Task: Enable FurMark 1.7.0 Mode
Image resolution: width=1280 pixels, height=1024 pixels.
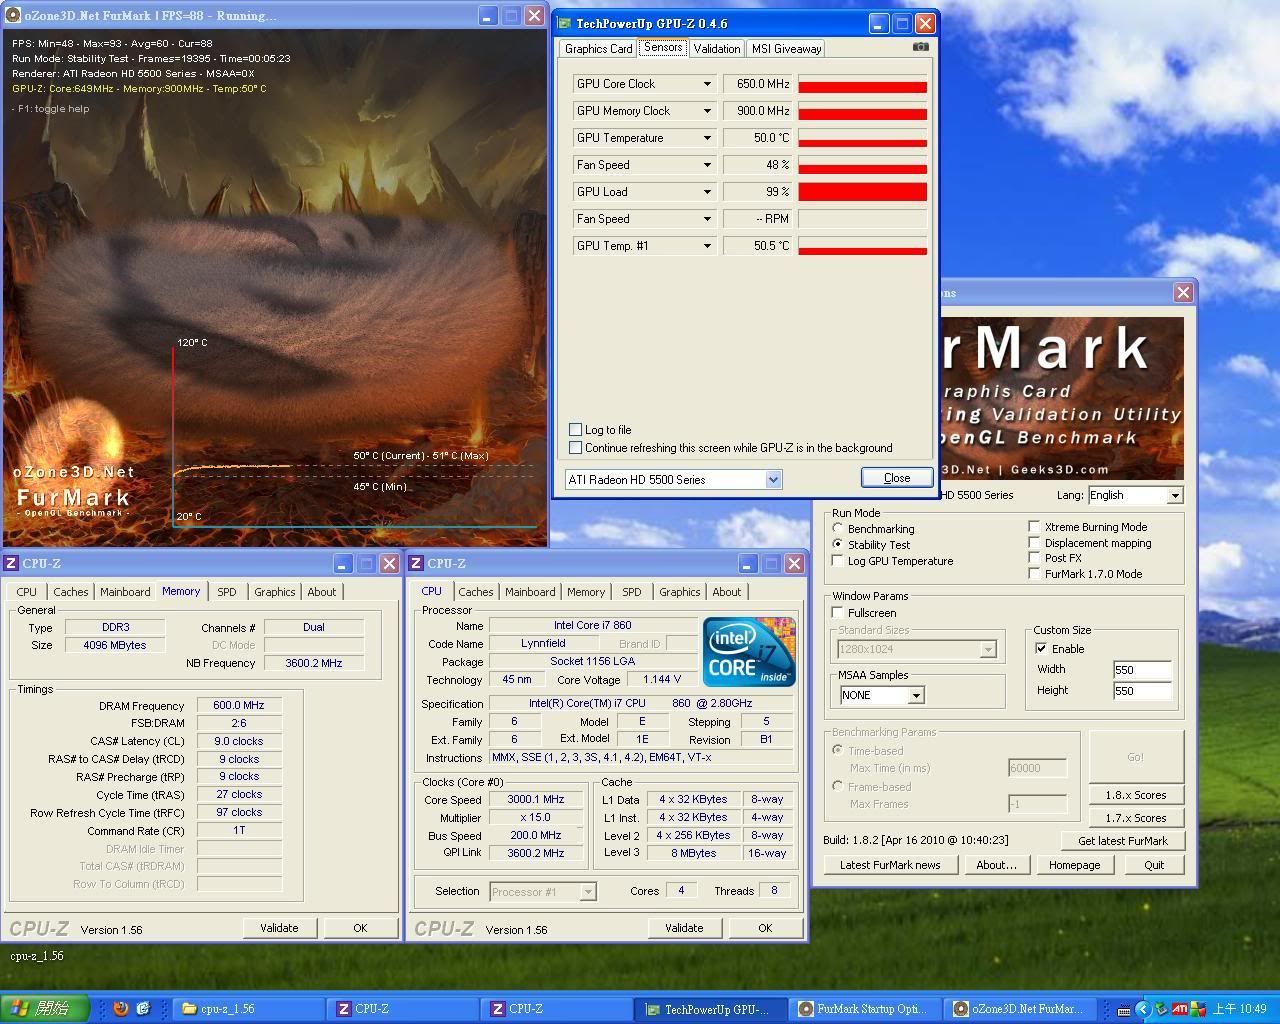Action: (1034, 574)
